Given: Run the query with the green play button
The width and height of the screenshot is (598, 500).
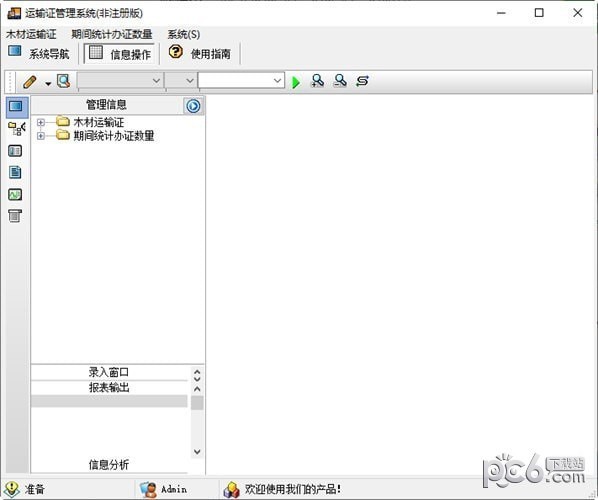Looking at the screenshot, I should click(296, 82).
